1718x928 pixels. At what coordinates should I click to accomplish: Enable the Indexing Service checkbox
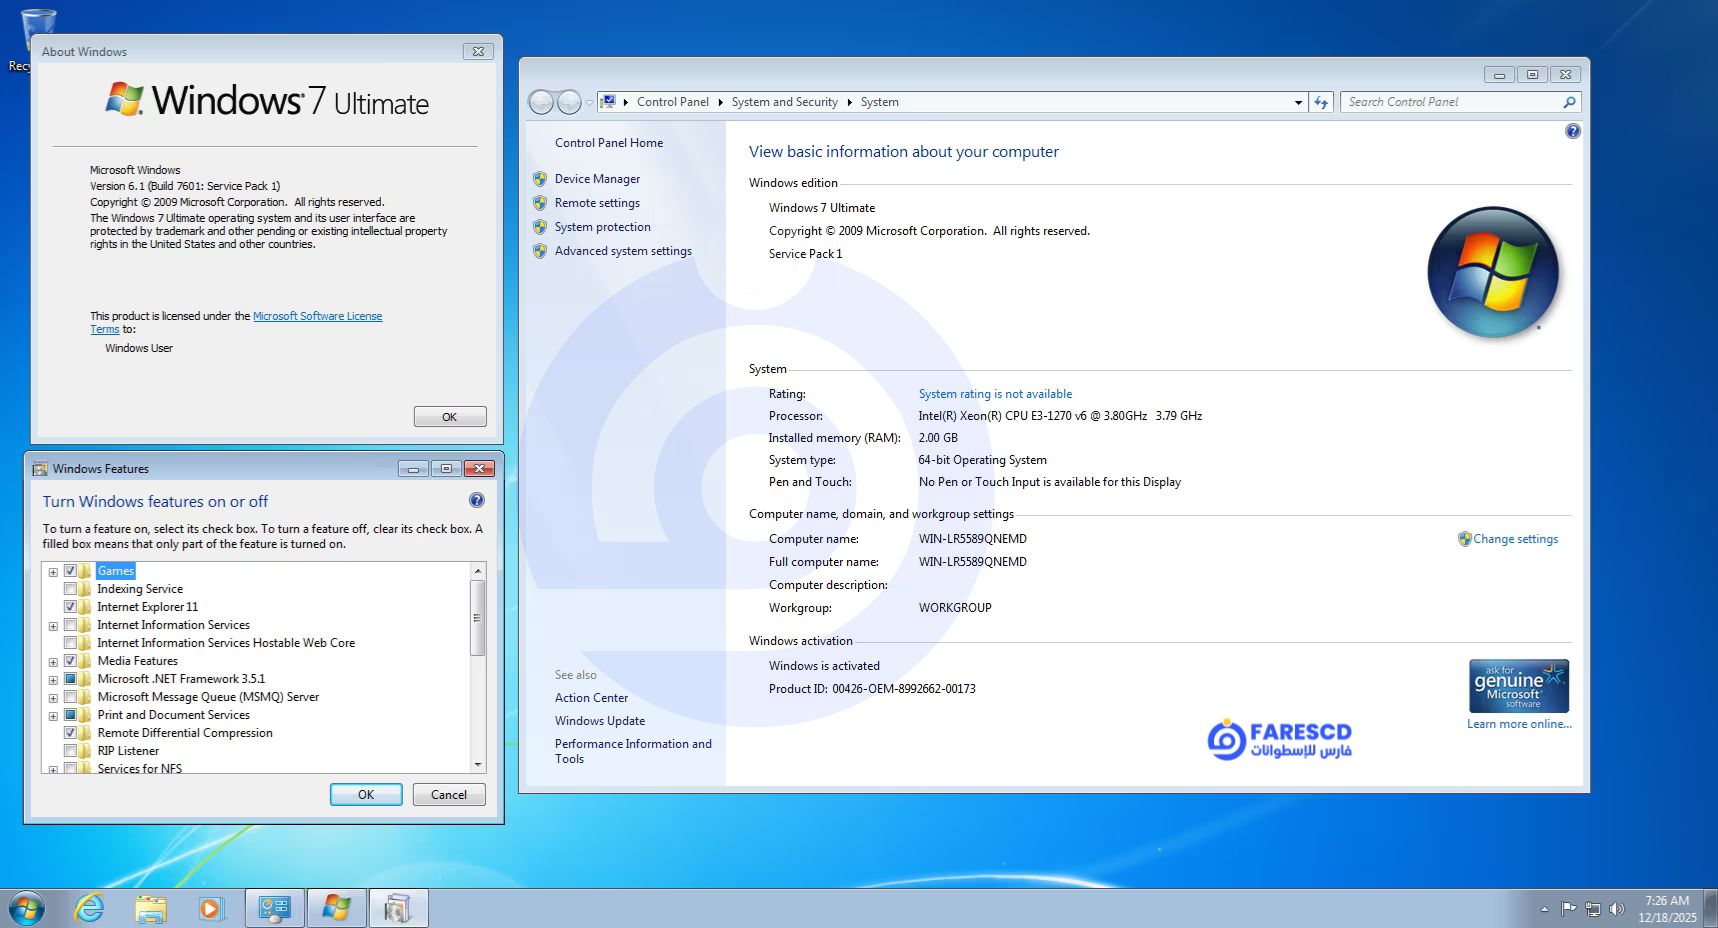pyautogui.click(x=71, y=589)
